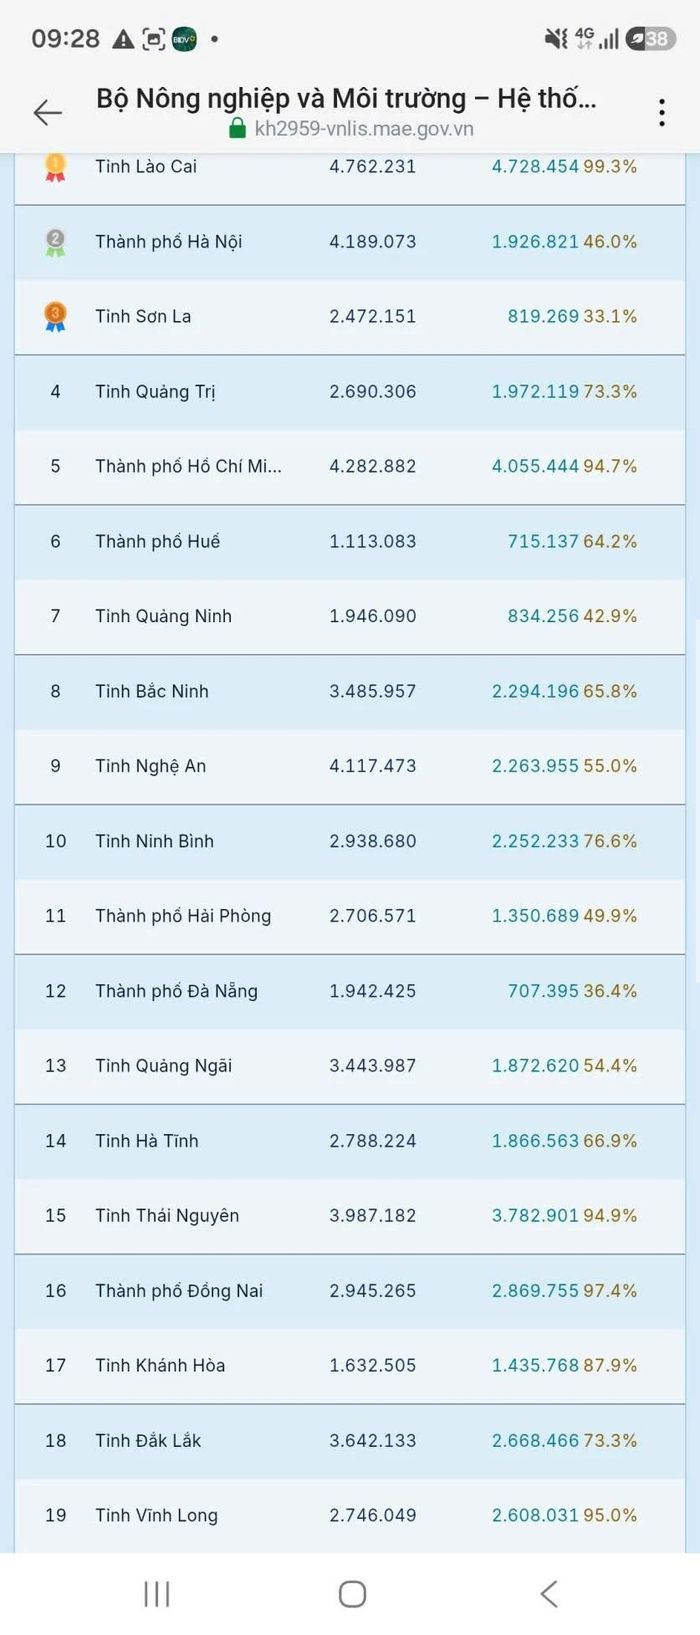Select the Tỉnh Quảng Trị row
The image size is (700, 1635).
click(350, 392)
